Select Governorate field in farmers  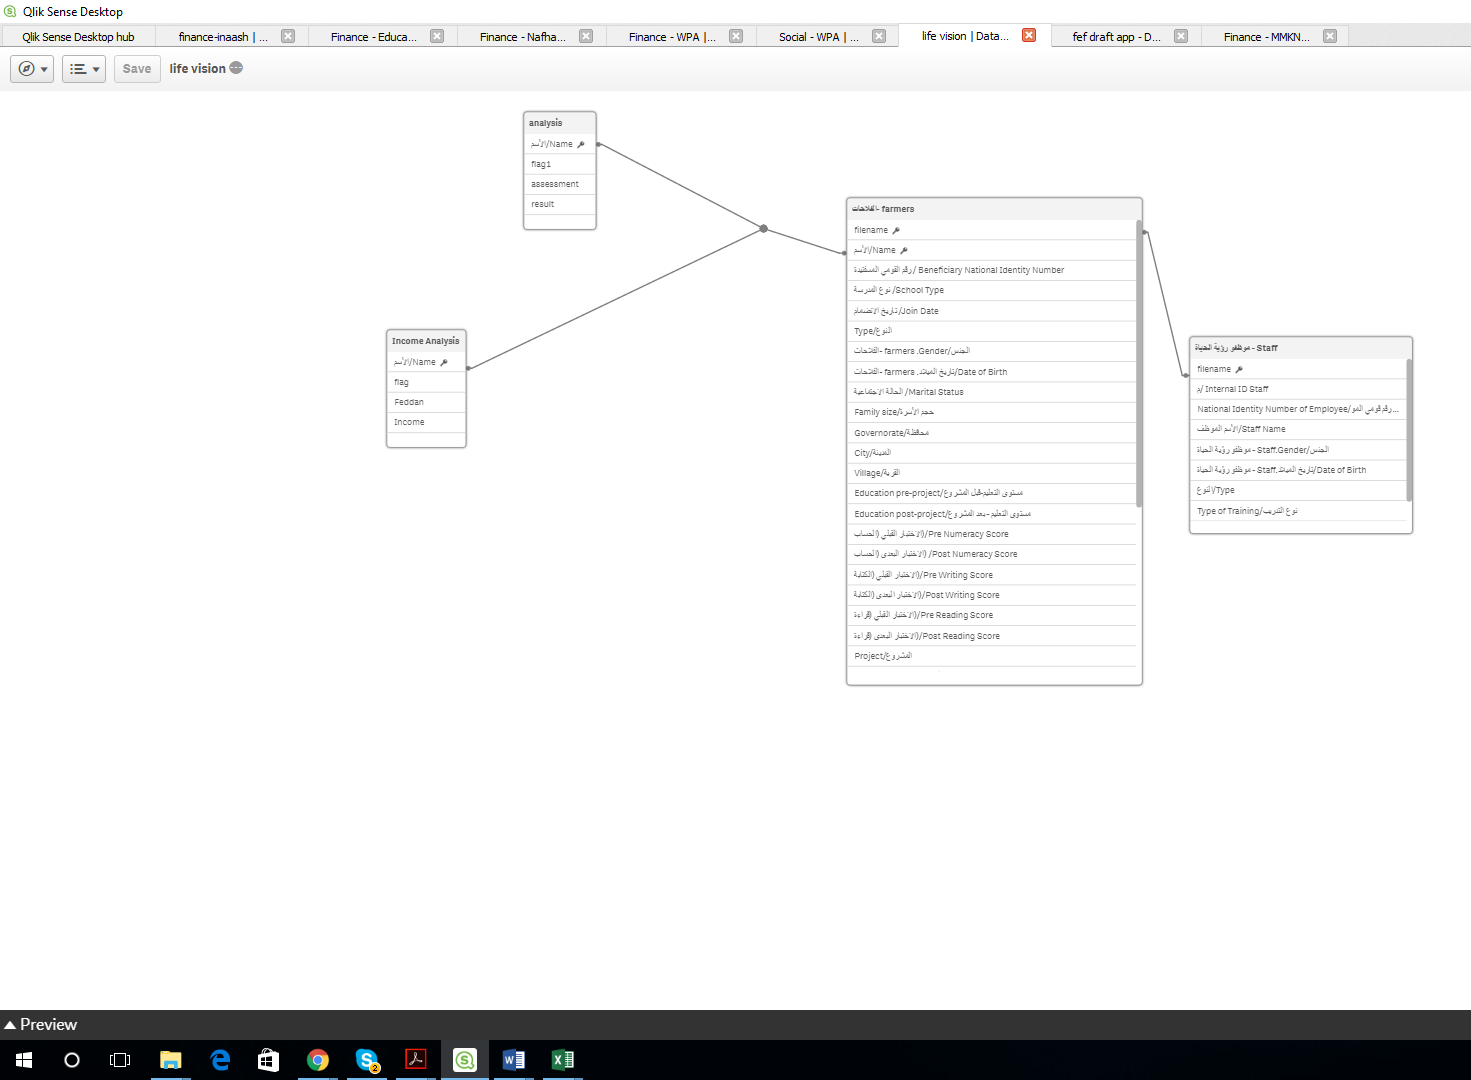tap(992, 433)
